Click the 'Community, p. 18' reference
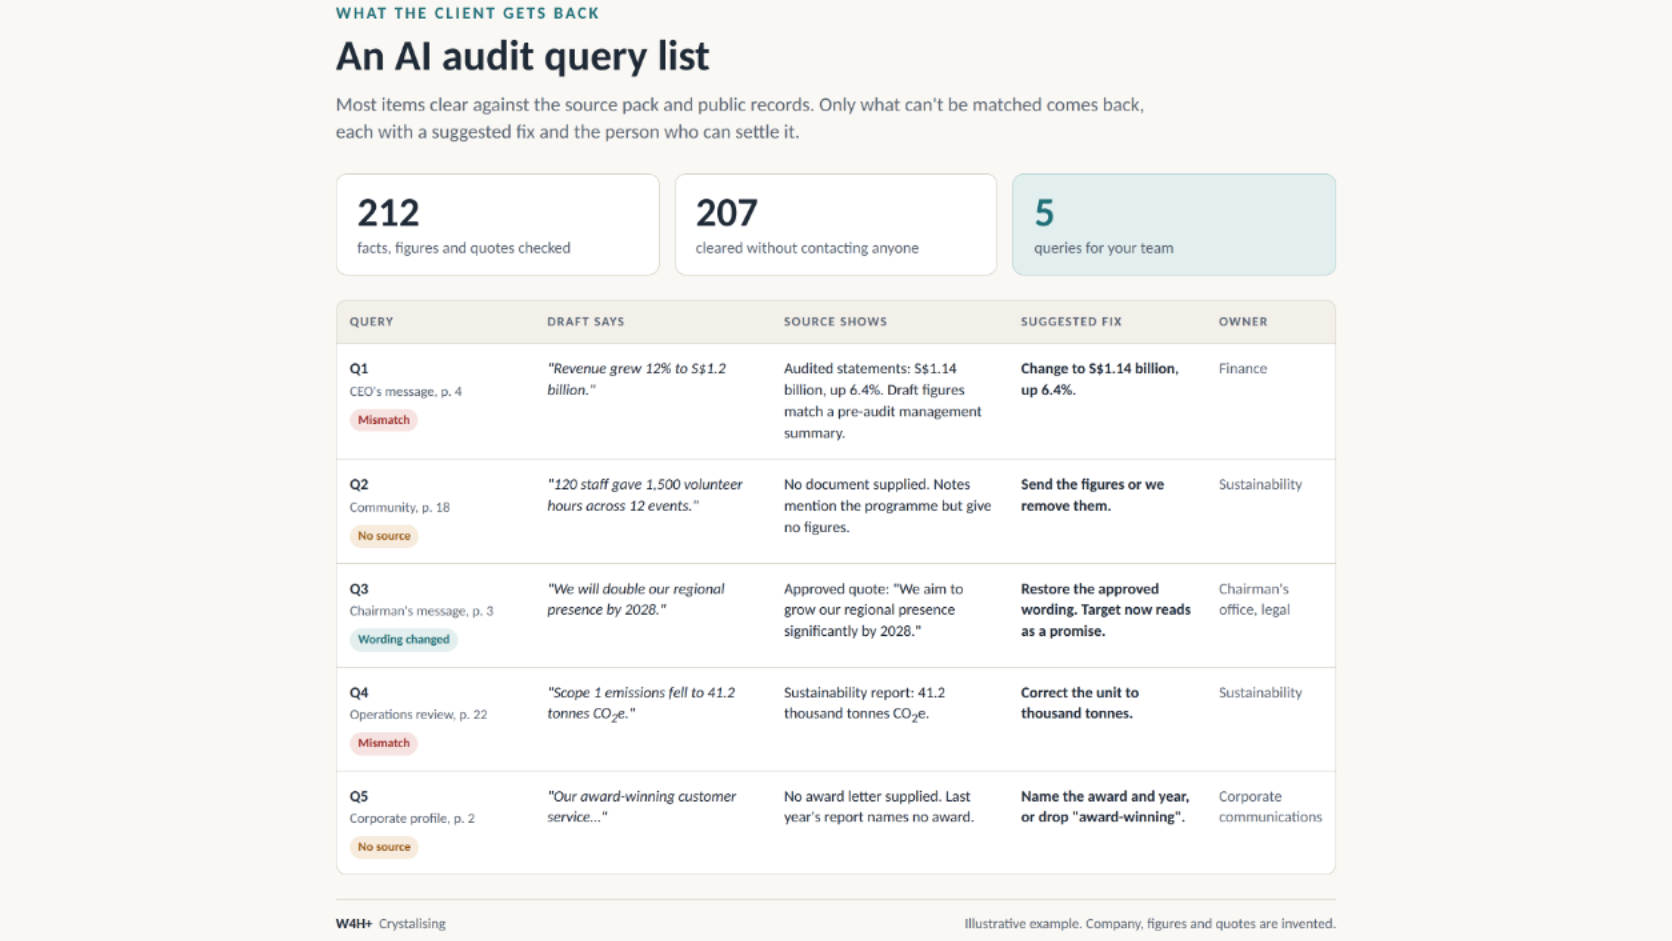This screenshot has width=1672, height=941. [399, 507]
